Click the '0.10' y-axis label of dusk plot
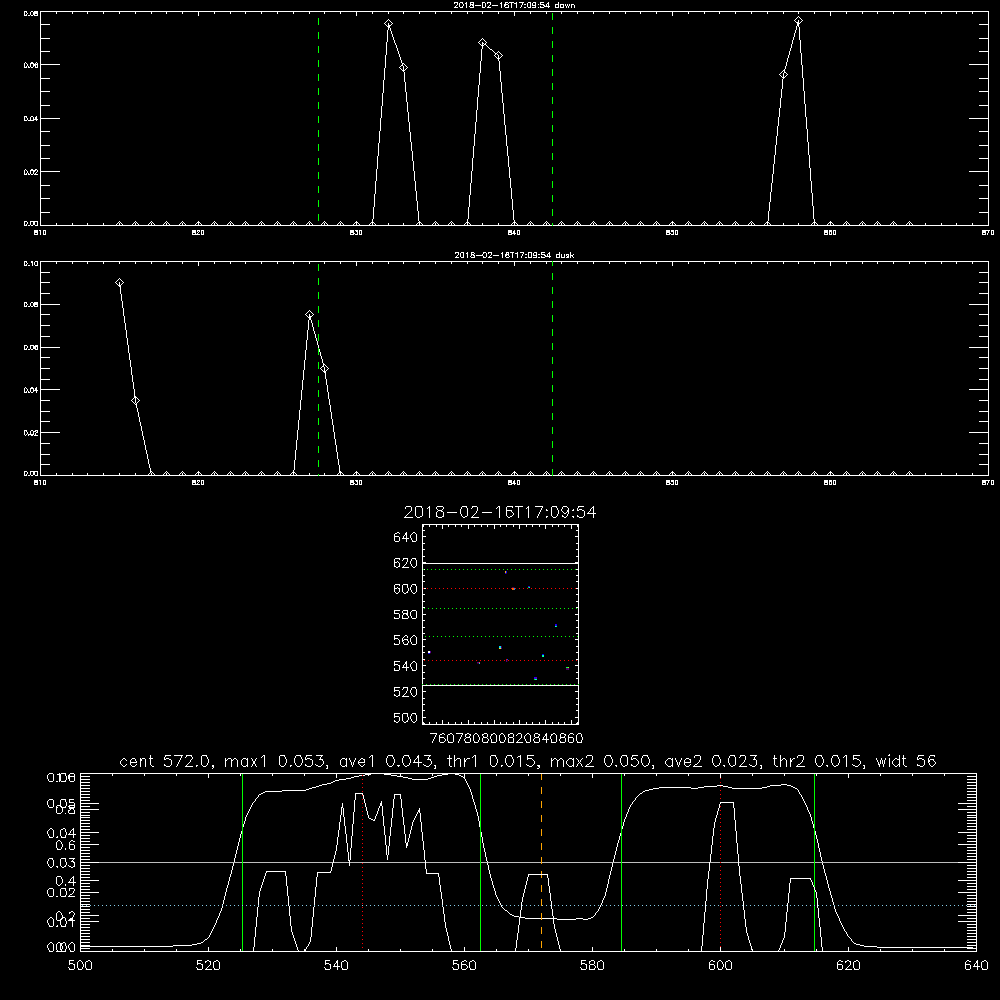Viewport: 1000px width, 1000px height. point(30,263)
